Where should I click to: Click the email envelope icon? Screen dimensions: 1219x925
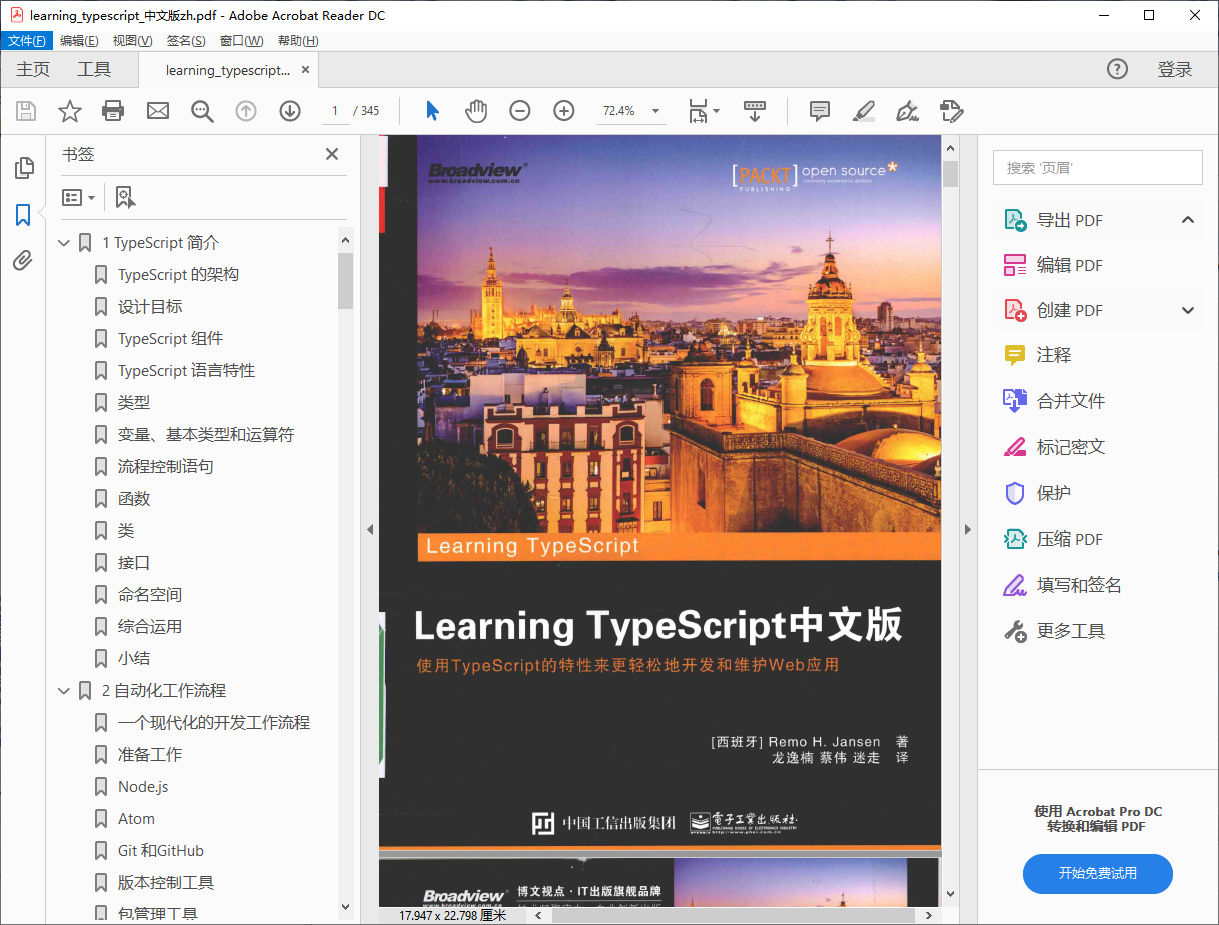pyautogui.click(x=158, y=111)
